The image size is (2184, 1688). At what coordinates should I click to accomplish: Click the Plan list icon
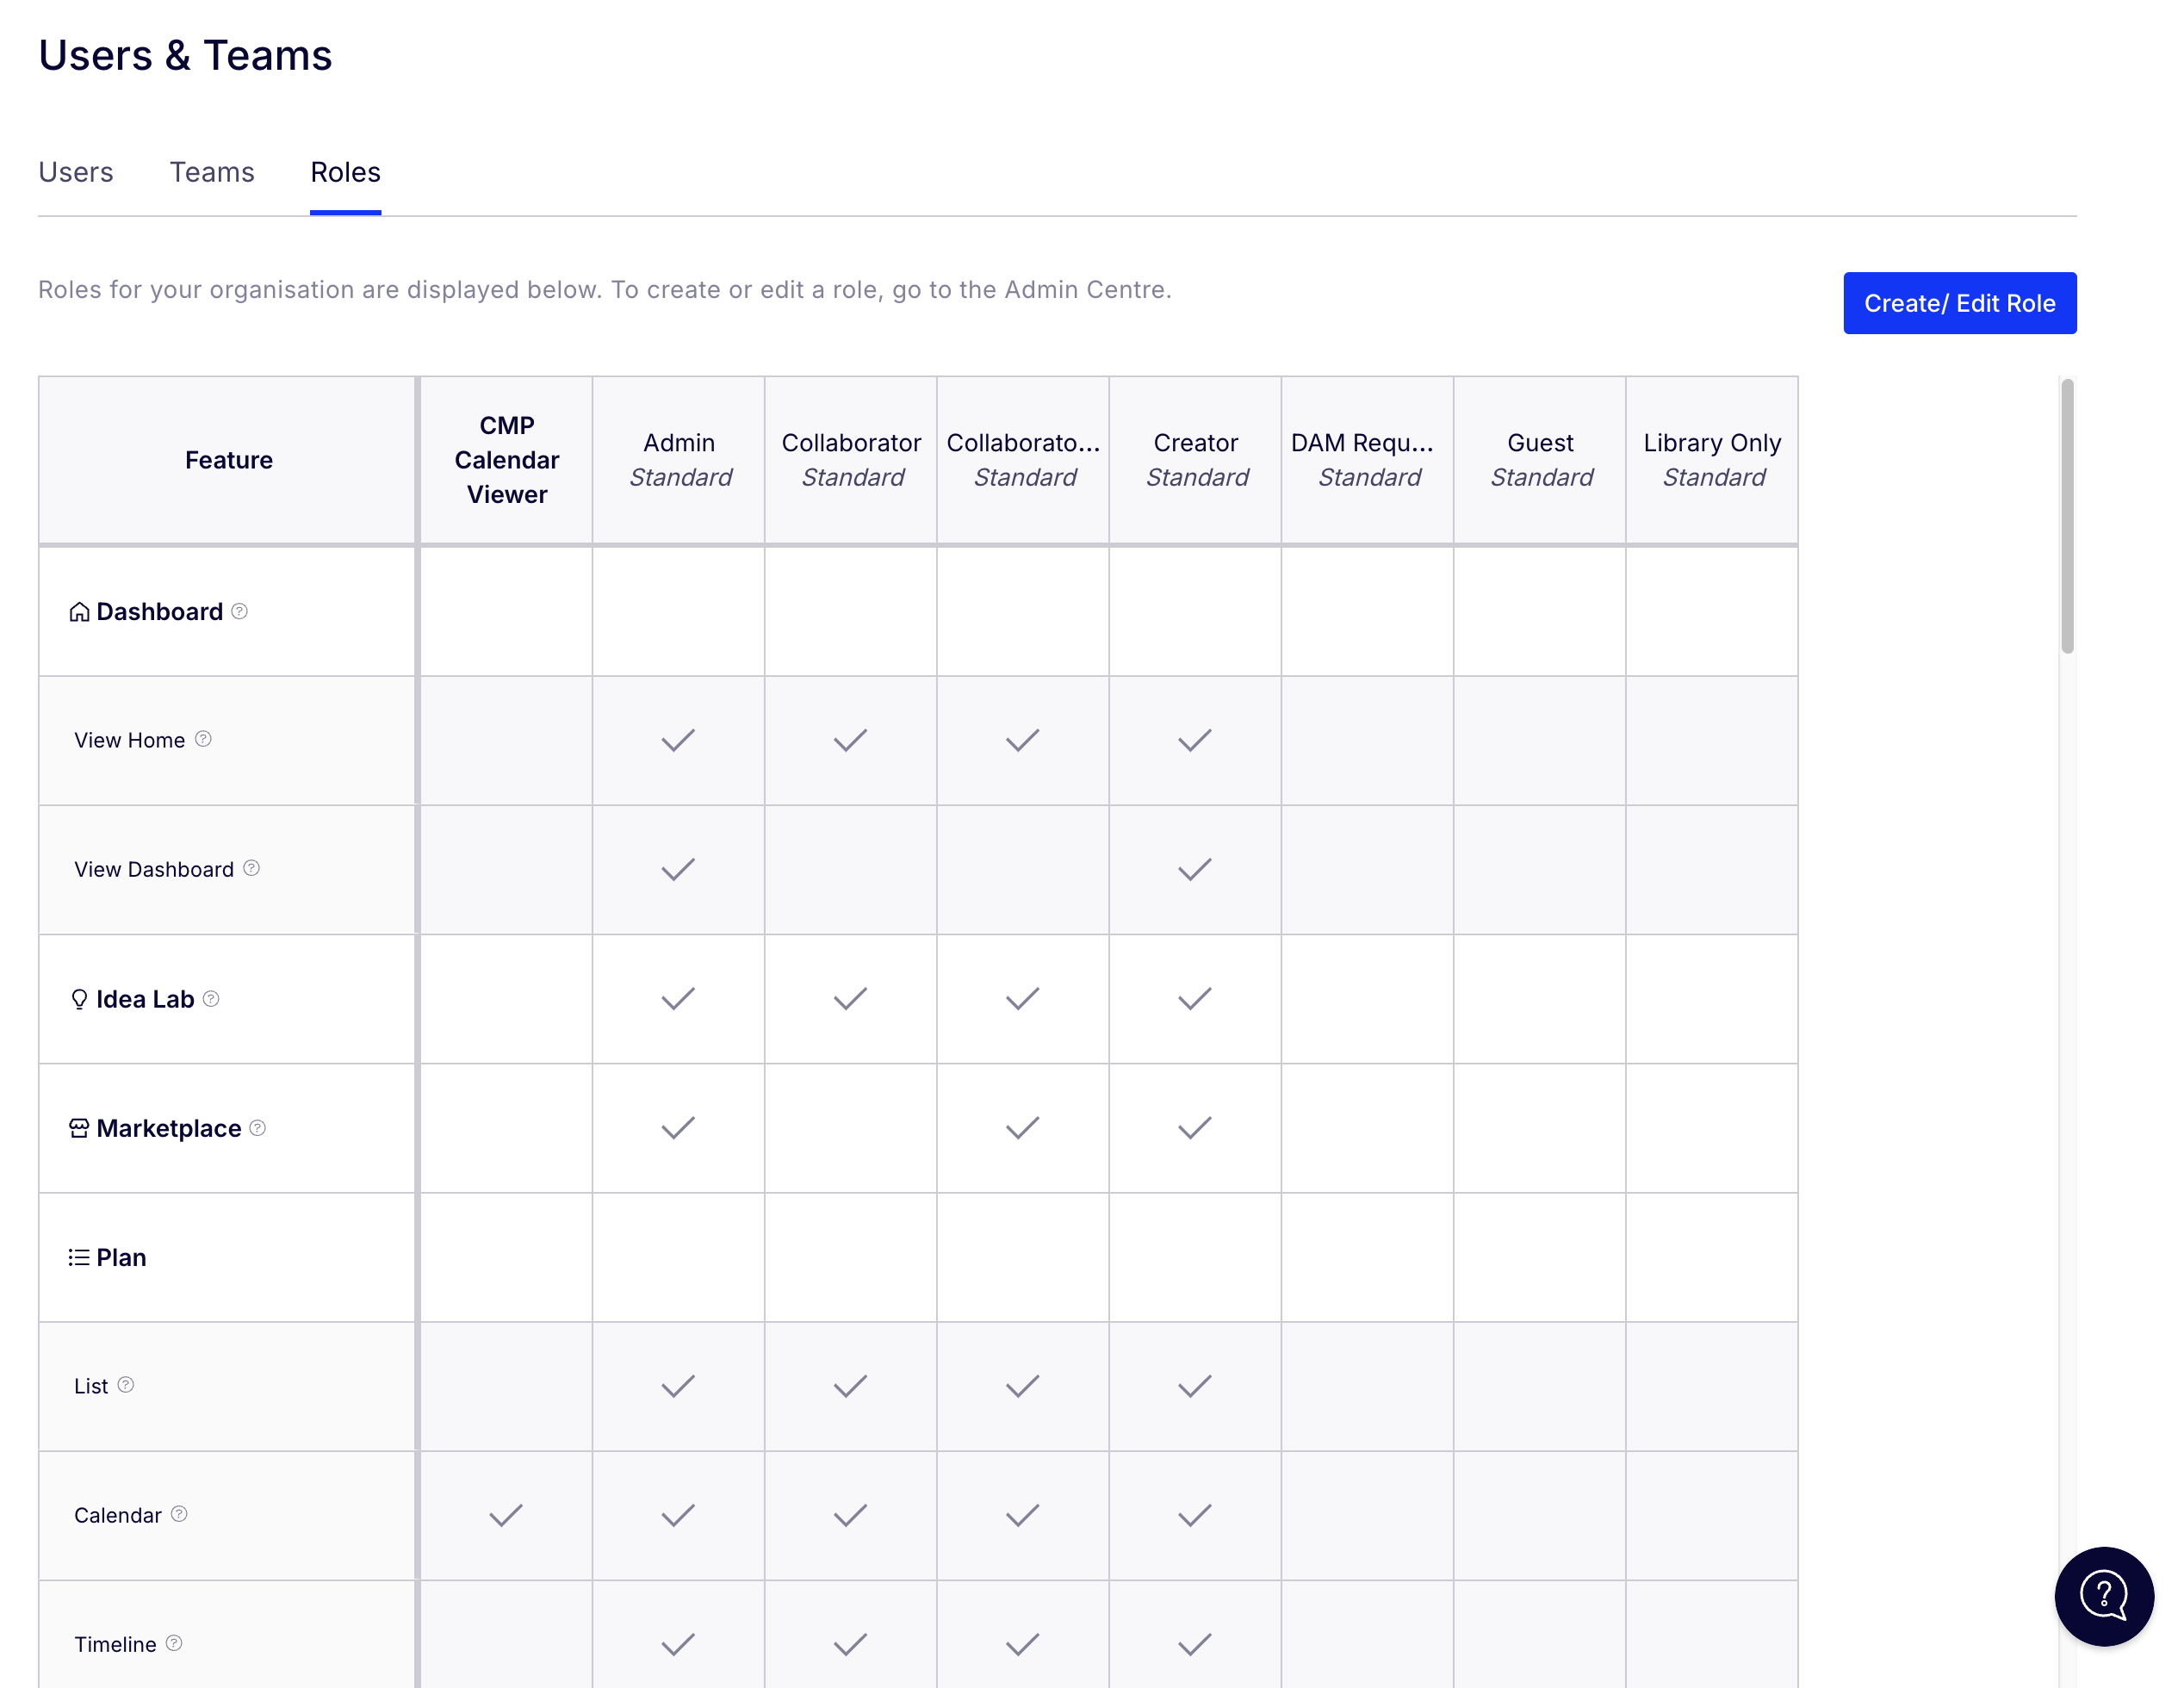[79, 1257]
